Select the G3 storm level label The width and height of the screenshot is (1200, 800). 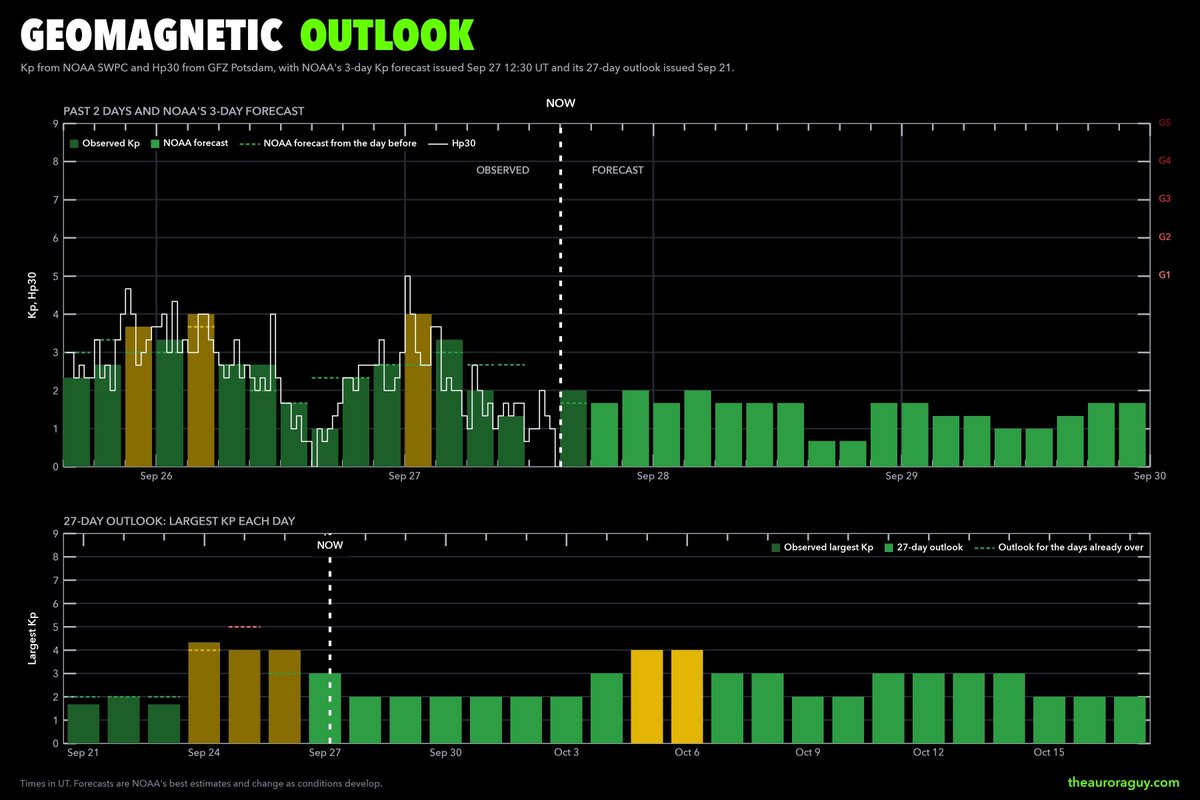tap(1164, 199)
